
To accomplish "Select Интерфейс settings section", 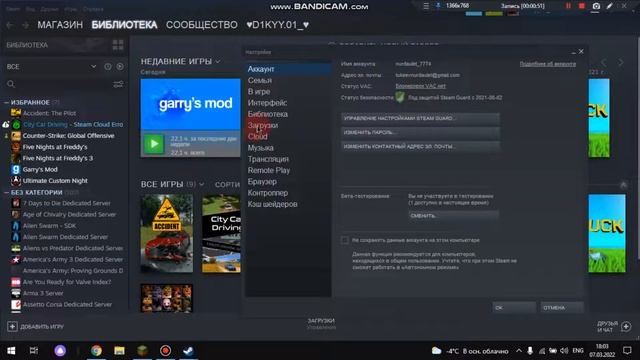I will click(x=288, y=103).
